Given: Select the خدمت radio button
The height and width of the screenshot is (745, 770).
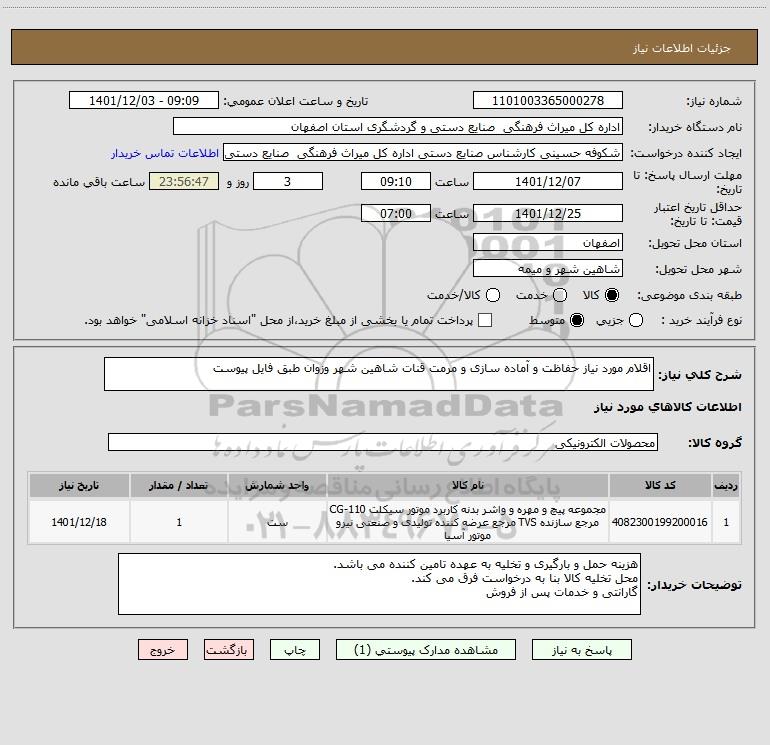Looking at the screenshot, I should pos(560,295).
